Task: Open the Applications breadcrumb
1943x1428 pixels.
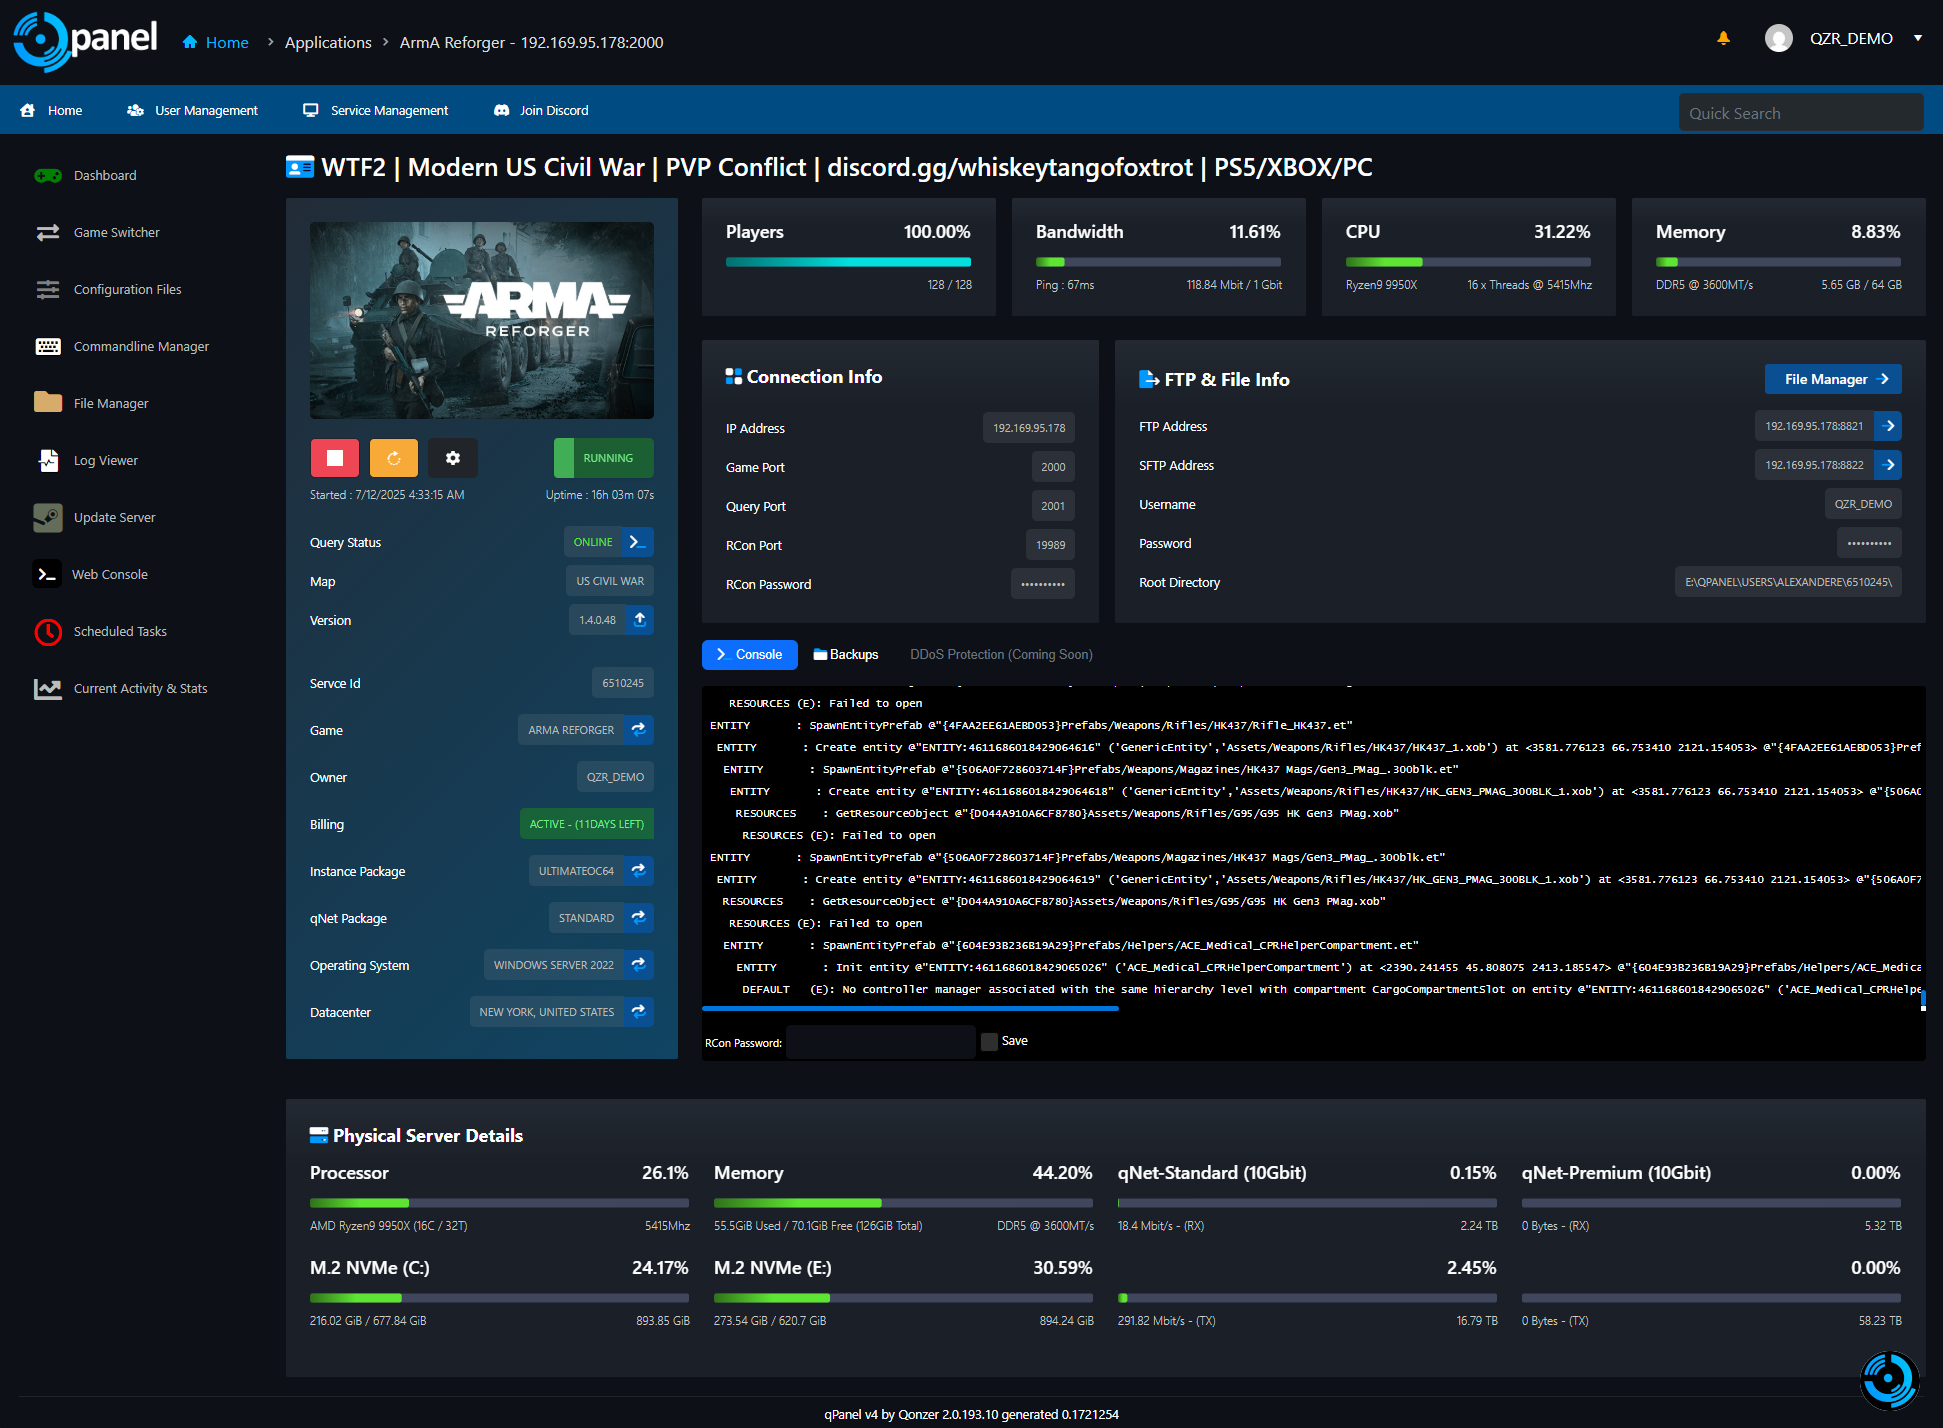Action: pos(328,42)
